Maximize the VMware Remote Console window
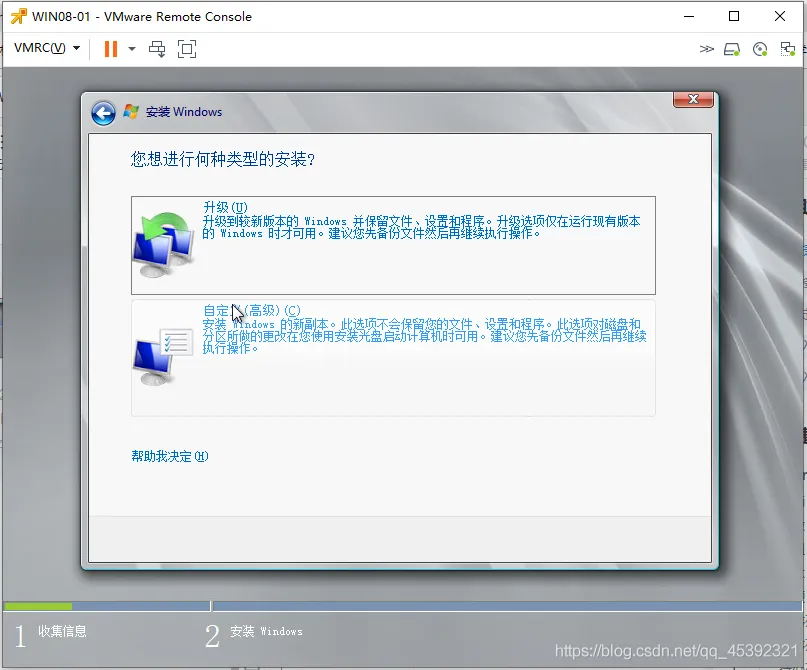This screenshot has height=670, width=807. click(734, 16)
